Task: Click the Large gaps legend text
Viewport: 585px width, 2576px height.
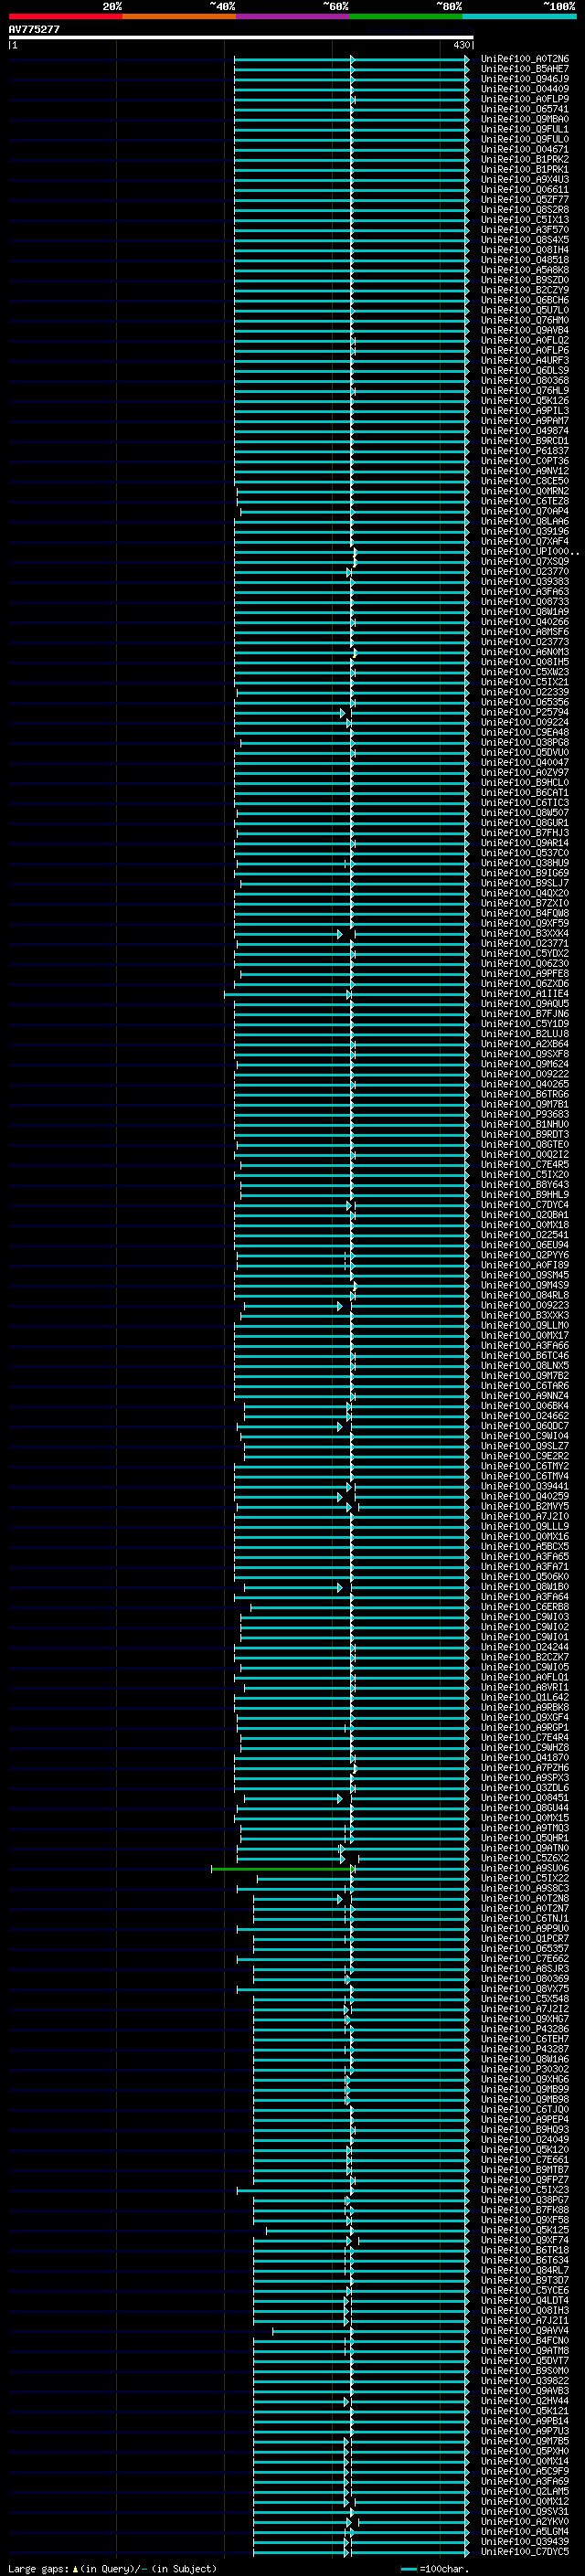Action: click(x=112, y=2569)
